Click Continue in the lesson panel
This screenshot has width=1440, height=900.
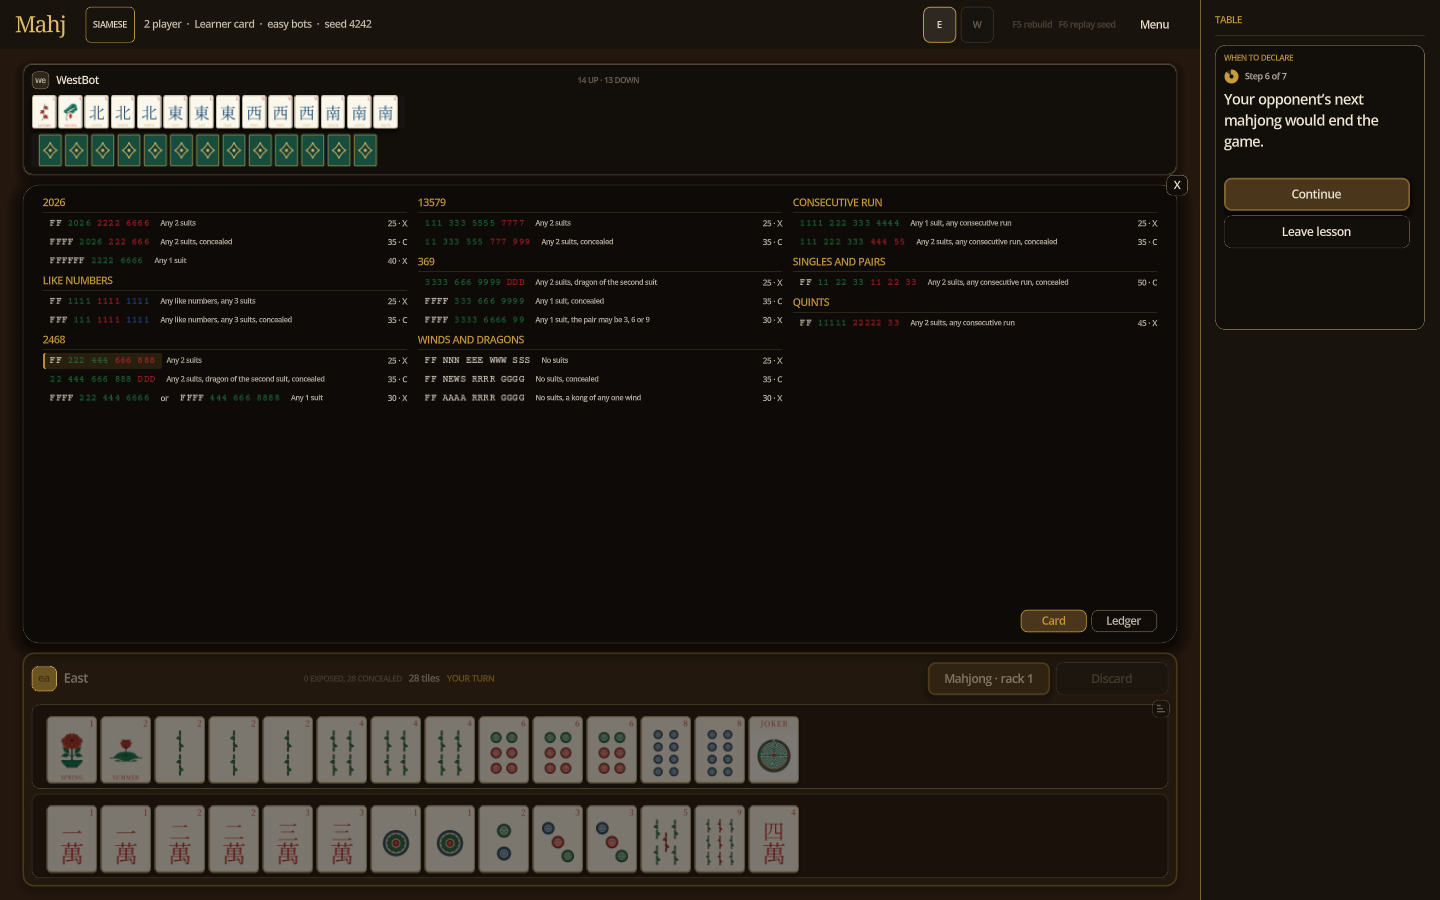1316,194
